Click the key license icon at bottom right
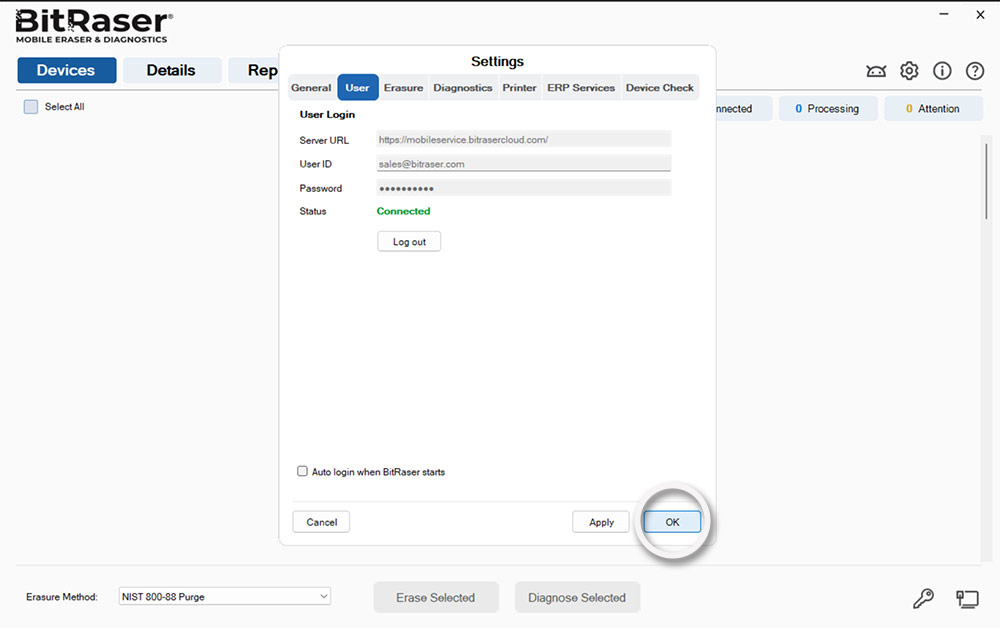This screenshot has width=1000, height=628. [x=923, y=598]
